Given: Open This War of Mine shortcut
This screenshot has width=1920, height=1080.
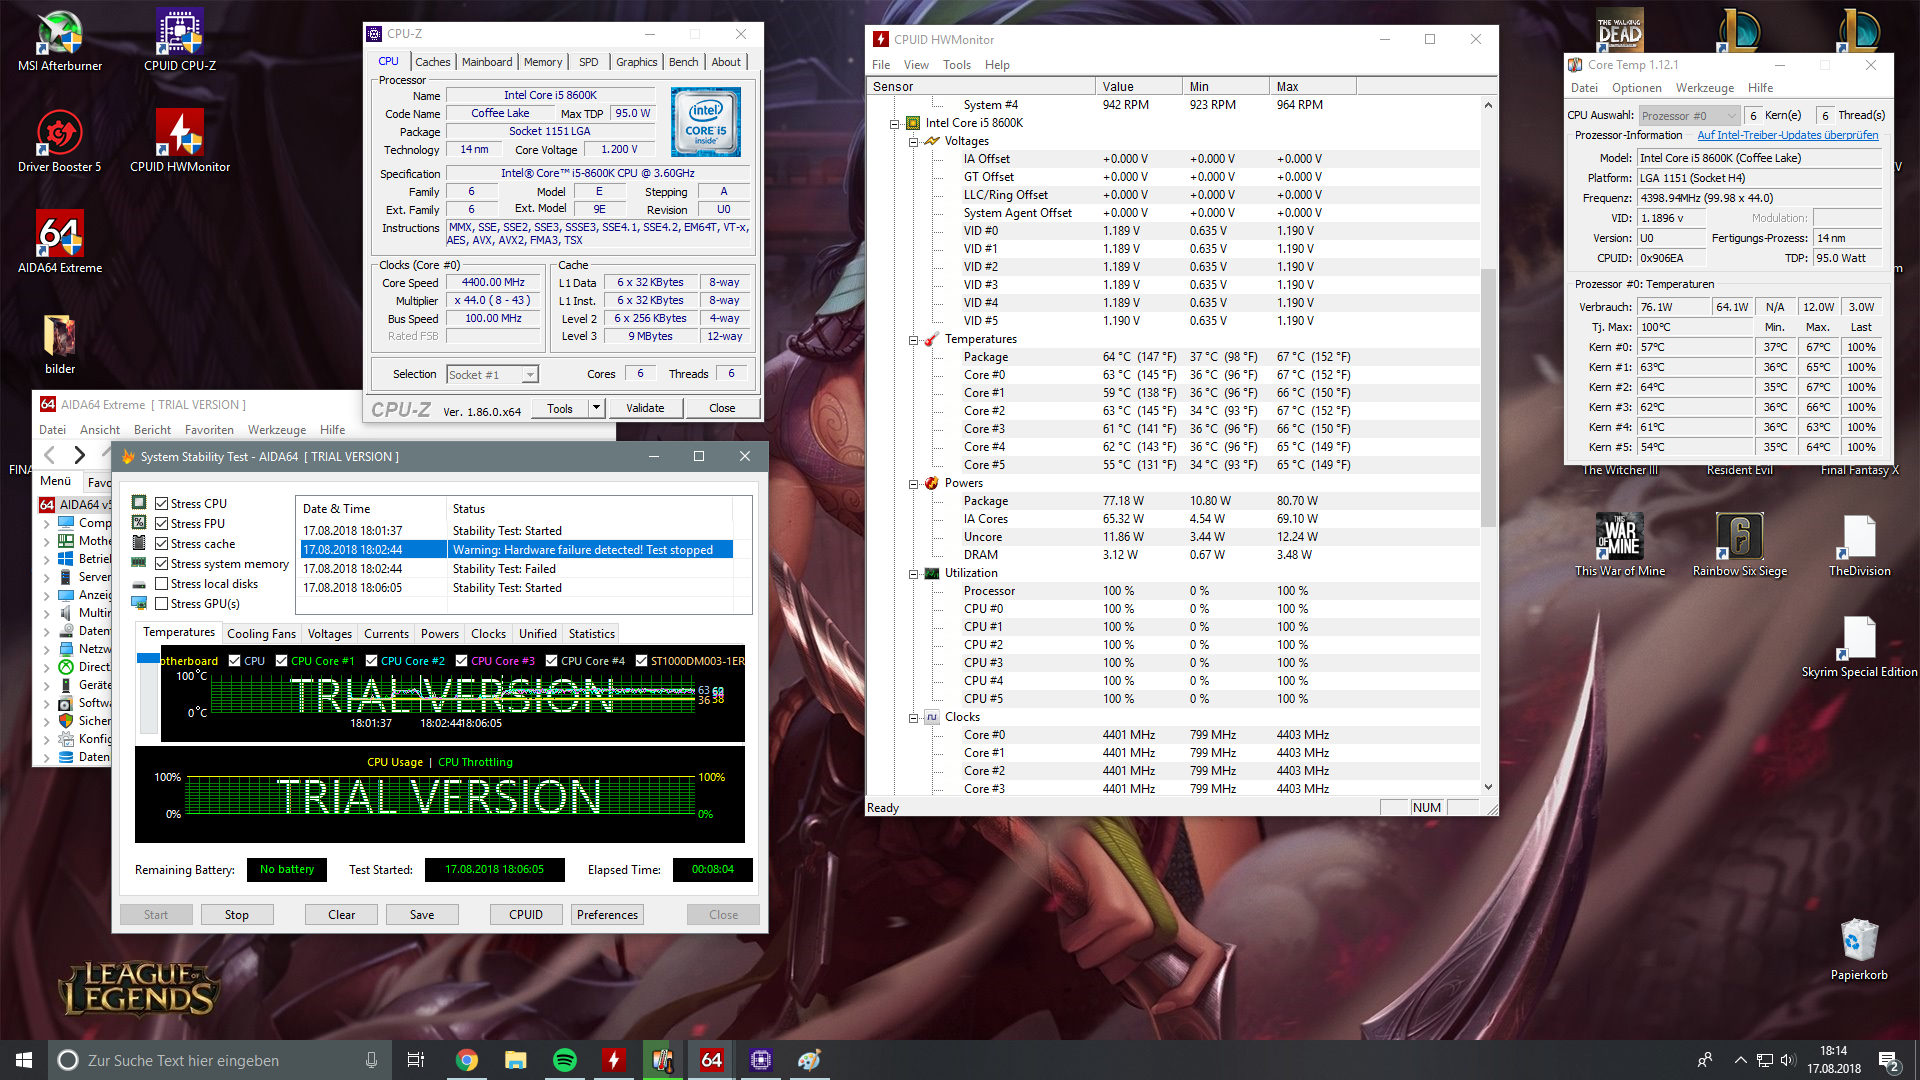Looking at the screenshot, I should click(1620, 545).
